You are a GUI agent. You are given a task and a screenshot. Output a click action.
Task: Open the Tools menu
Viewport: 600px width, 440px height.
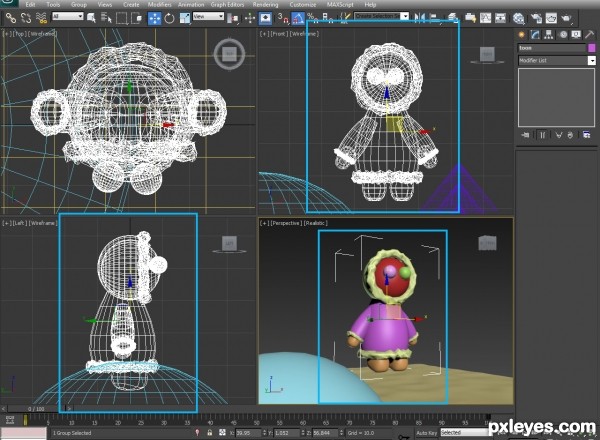point(53,5)
